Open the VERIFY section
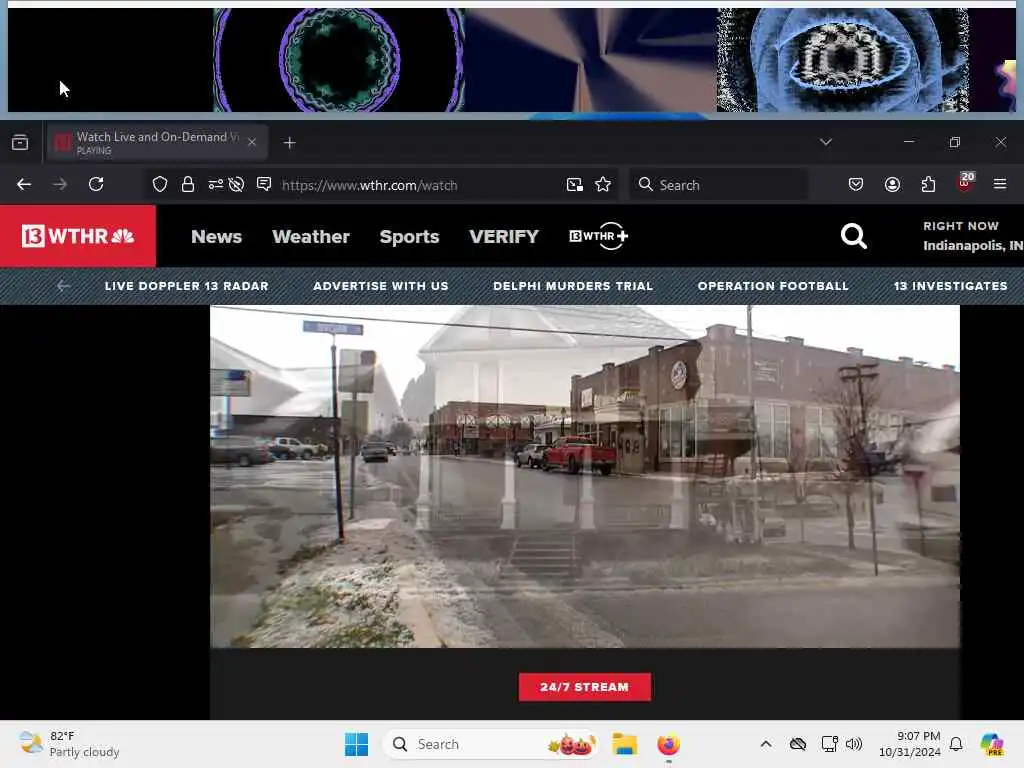1024x768 pixels. point(504,236)
